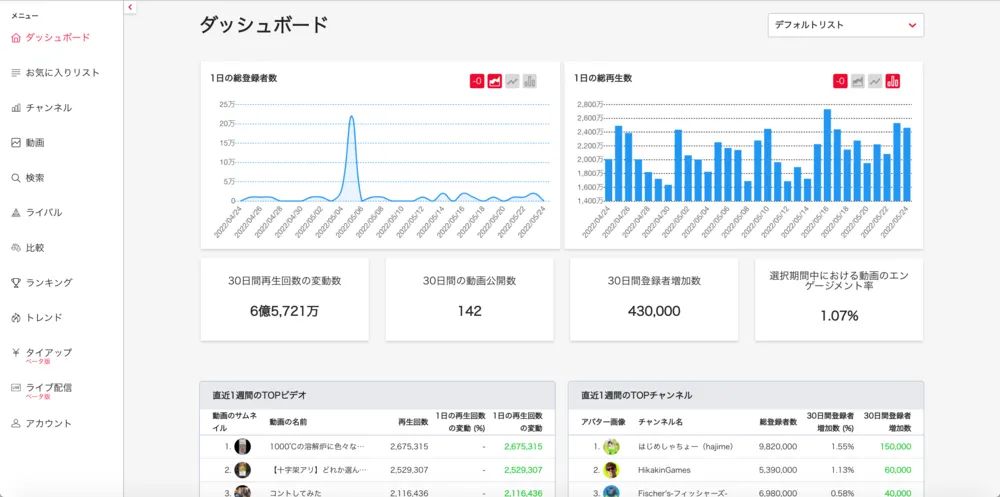
Task: Click the ダッシュボード home icon
Action: click(x=16, y=38)
